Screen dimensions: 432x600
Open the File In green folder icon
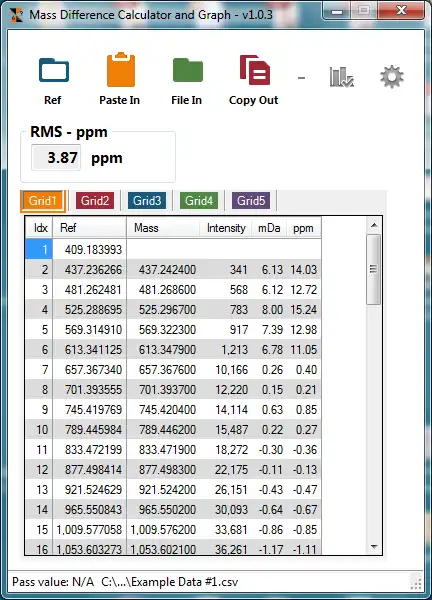187,70
